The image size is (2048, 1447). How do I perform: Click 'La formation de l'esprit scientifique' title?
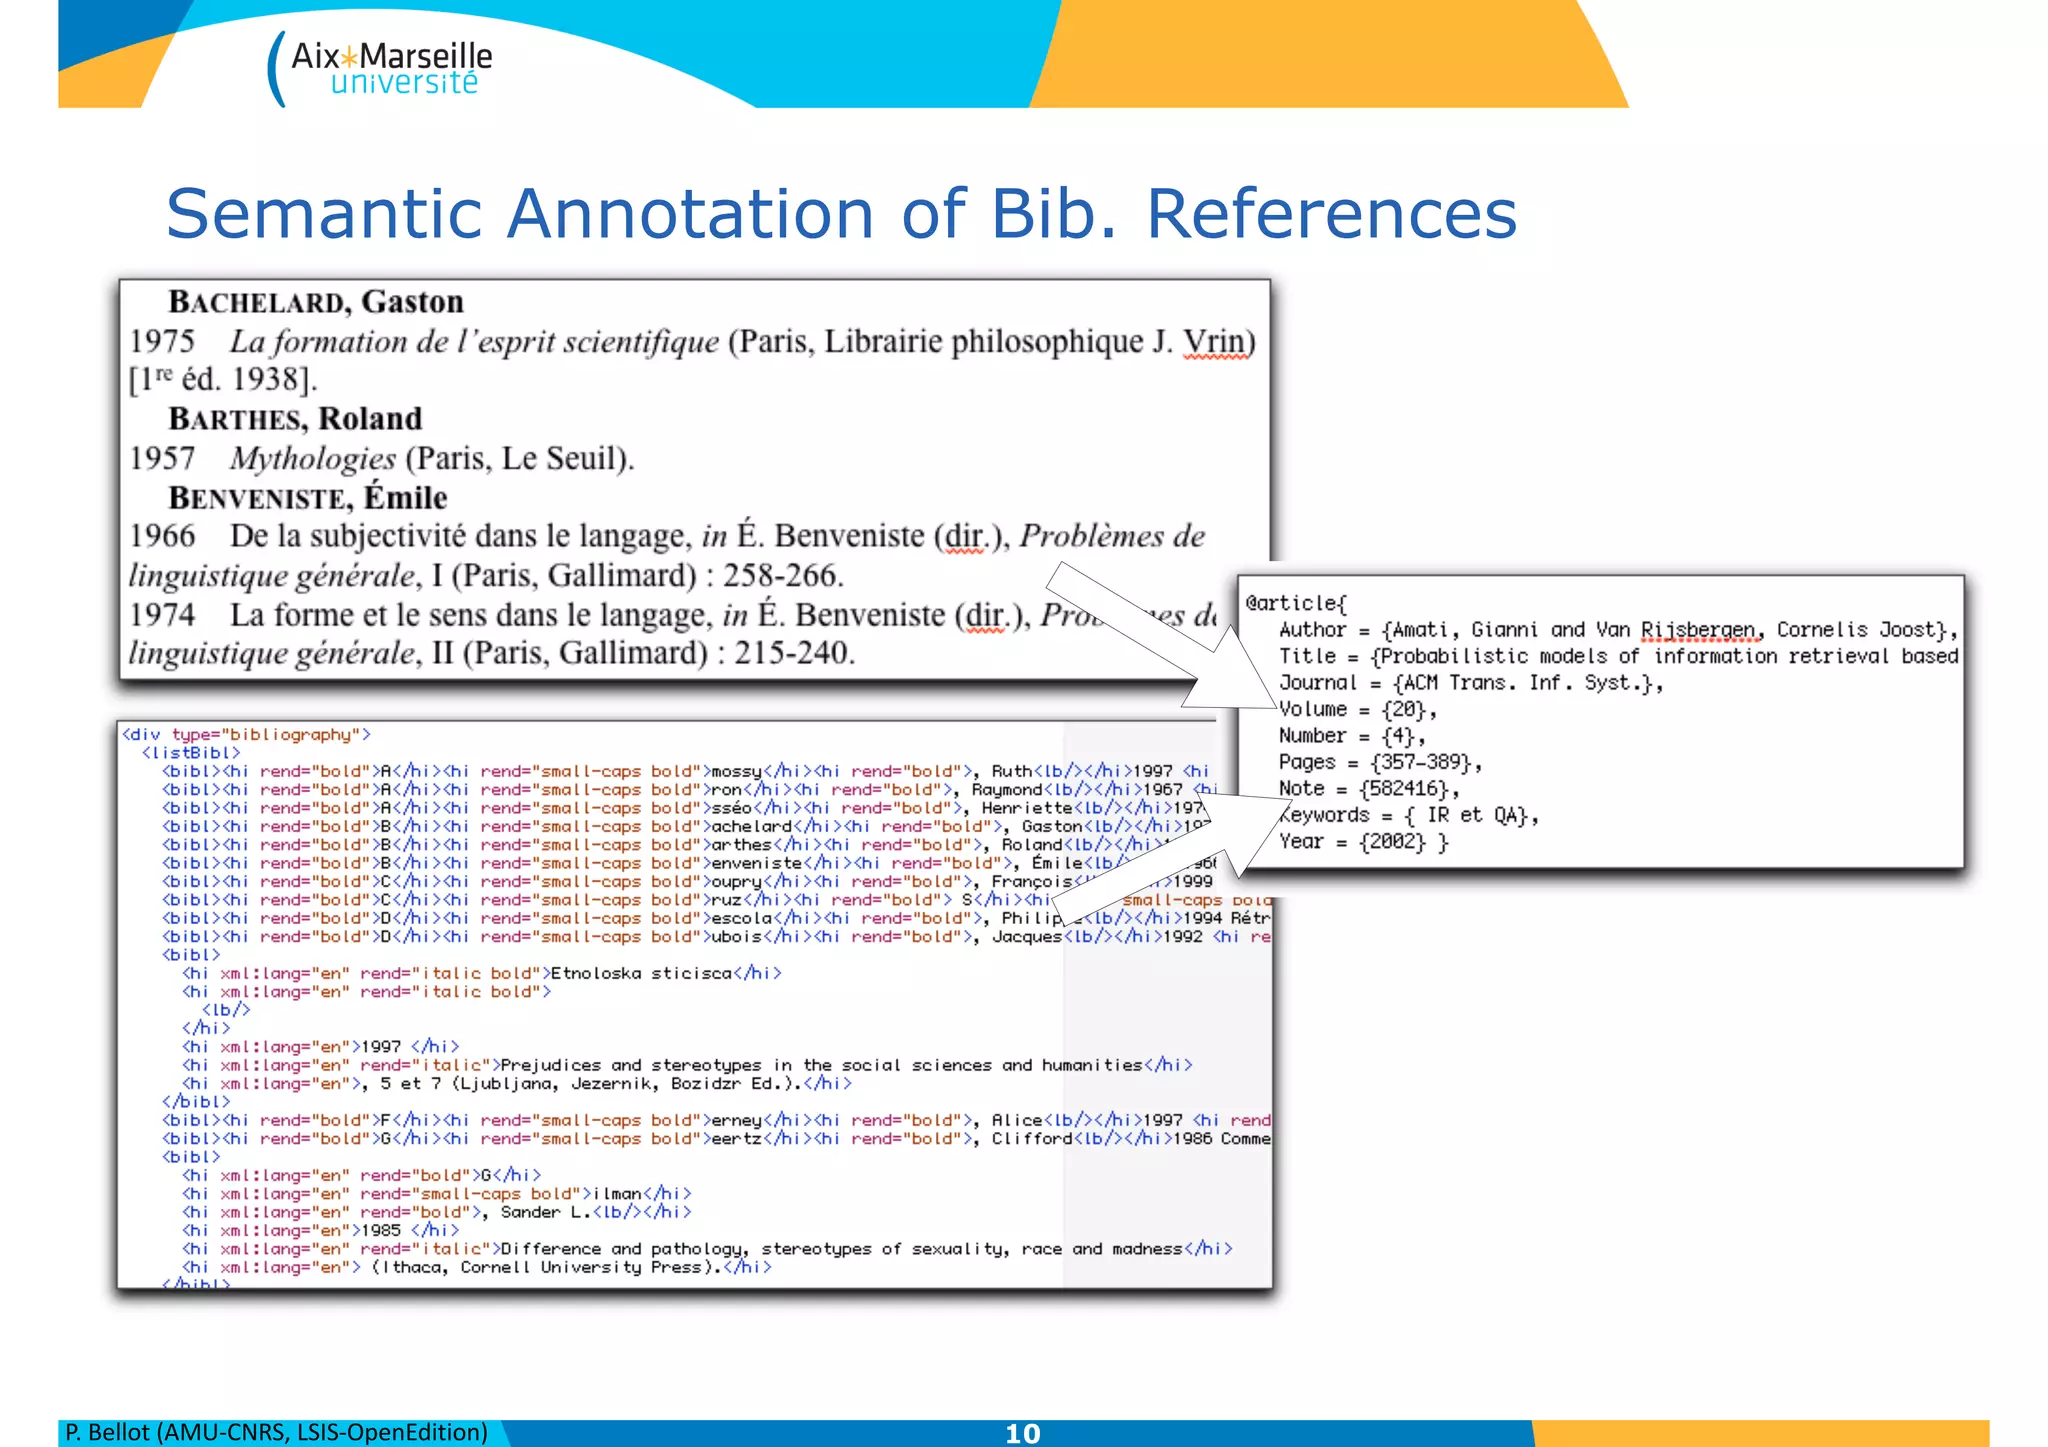474,342
